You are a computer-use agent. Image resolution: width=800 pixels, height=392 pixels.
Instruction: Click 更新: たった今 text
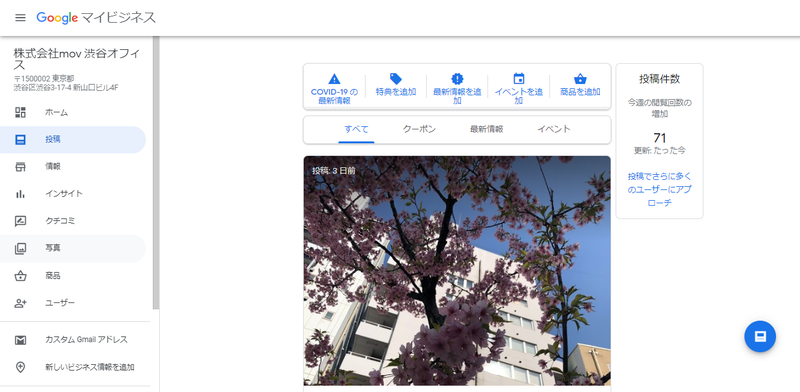pos(659,151)
